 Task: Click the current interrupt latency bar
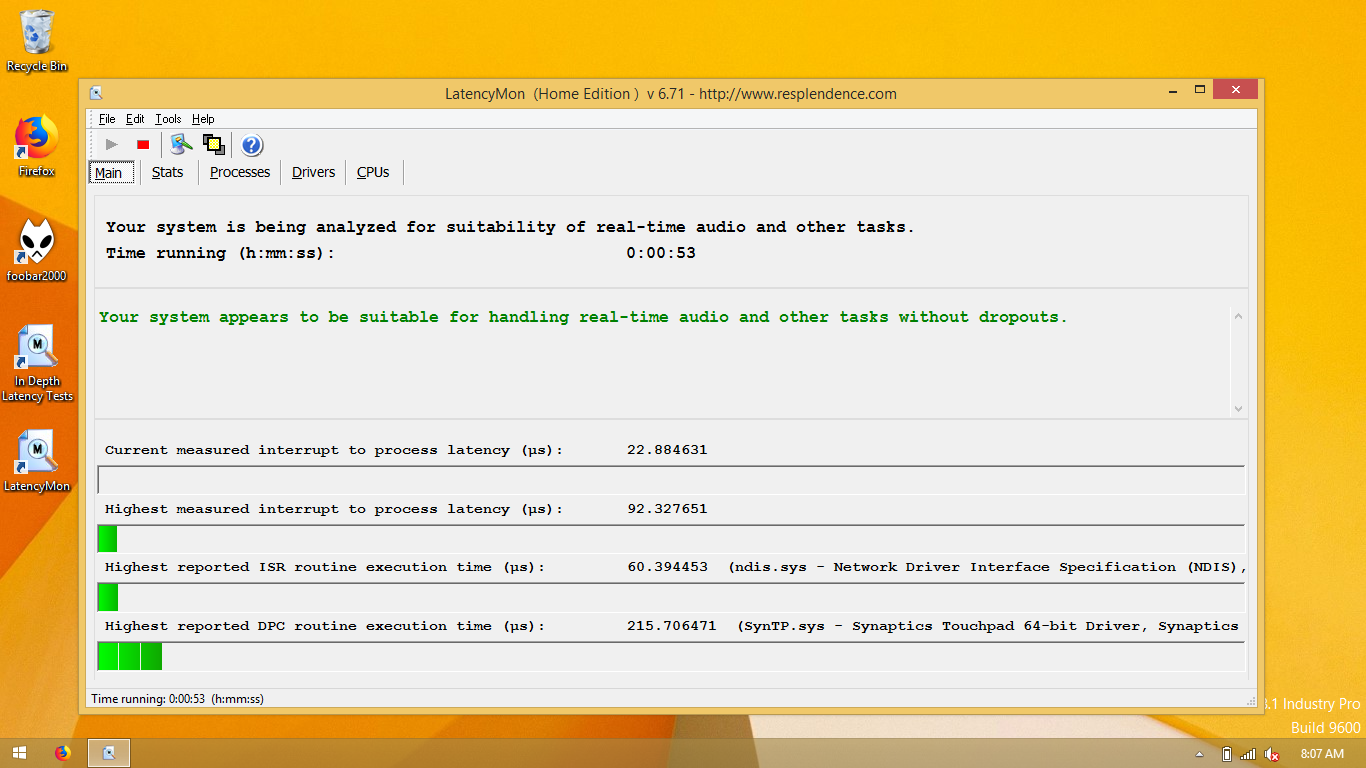point(671,480)
